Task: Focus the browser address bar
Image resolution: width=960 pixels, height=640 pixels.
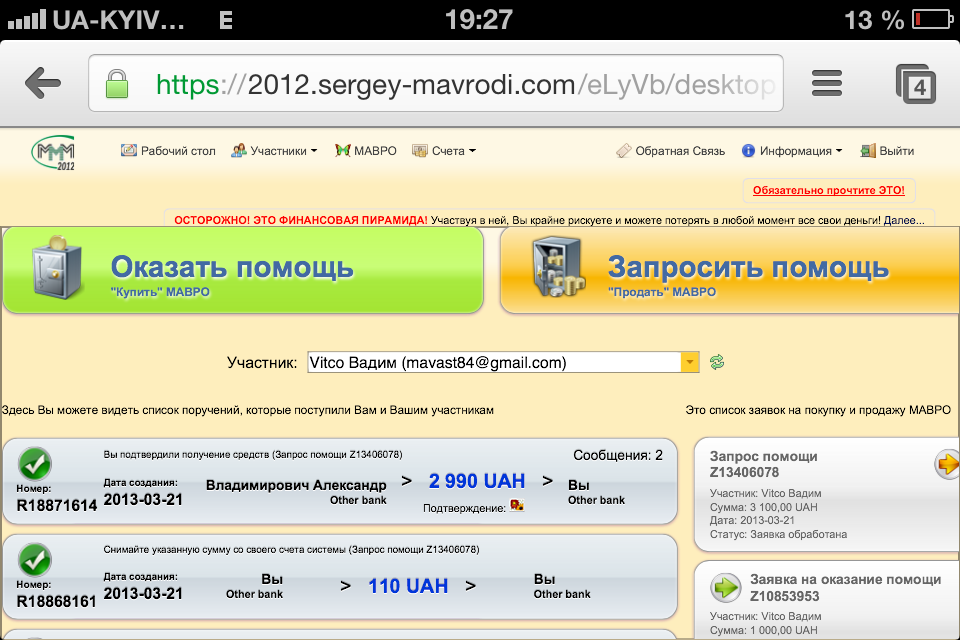Action: click(x=436, y=83)
